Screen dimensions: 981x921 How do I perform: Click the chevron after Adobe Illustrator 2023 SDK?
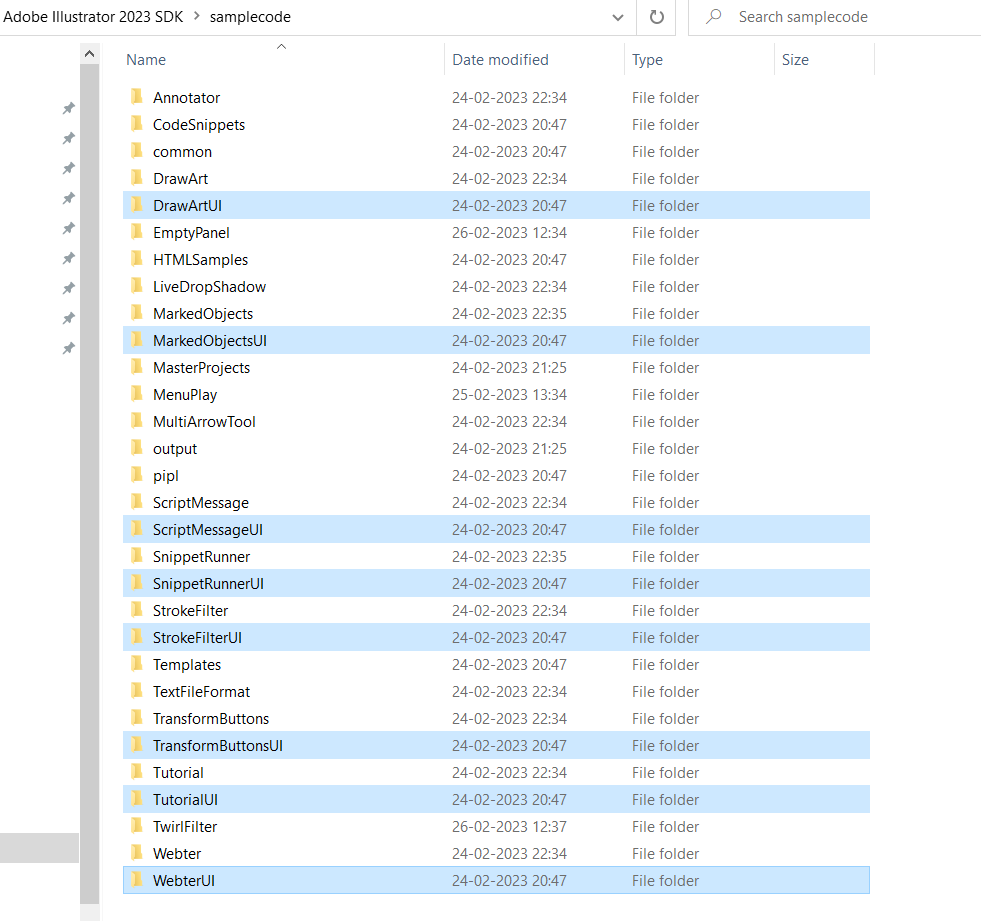pyautogui.click(x=195, y=16)
